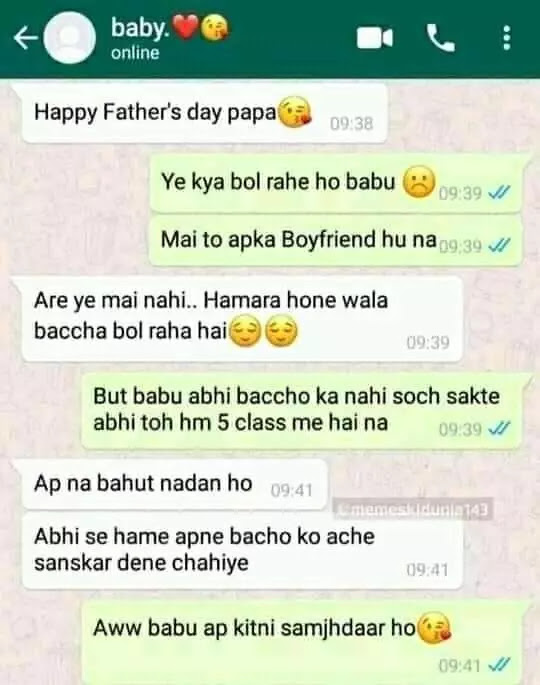Select the 'But babu abhi baccho' message
This screenshot has height=685, width=540.
(301, 411)
